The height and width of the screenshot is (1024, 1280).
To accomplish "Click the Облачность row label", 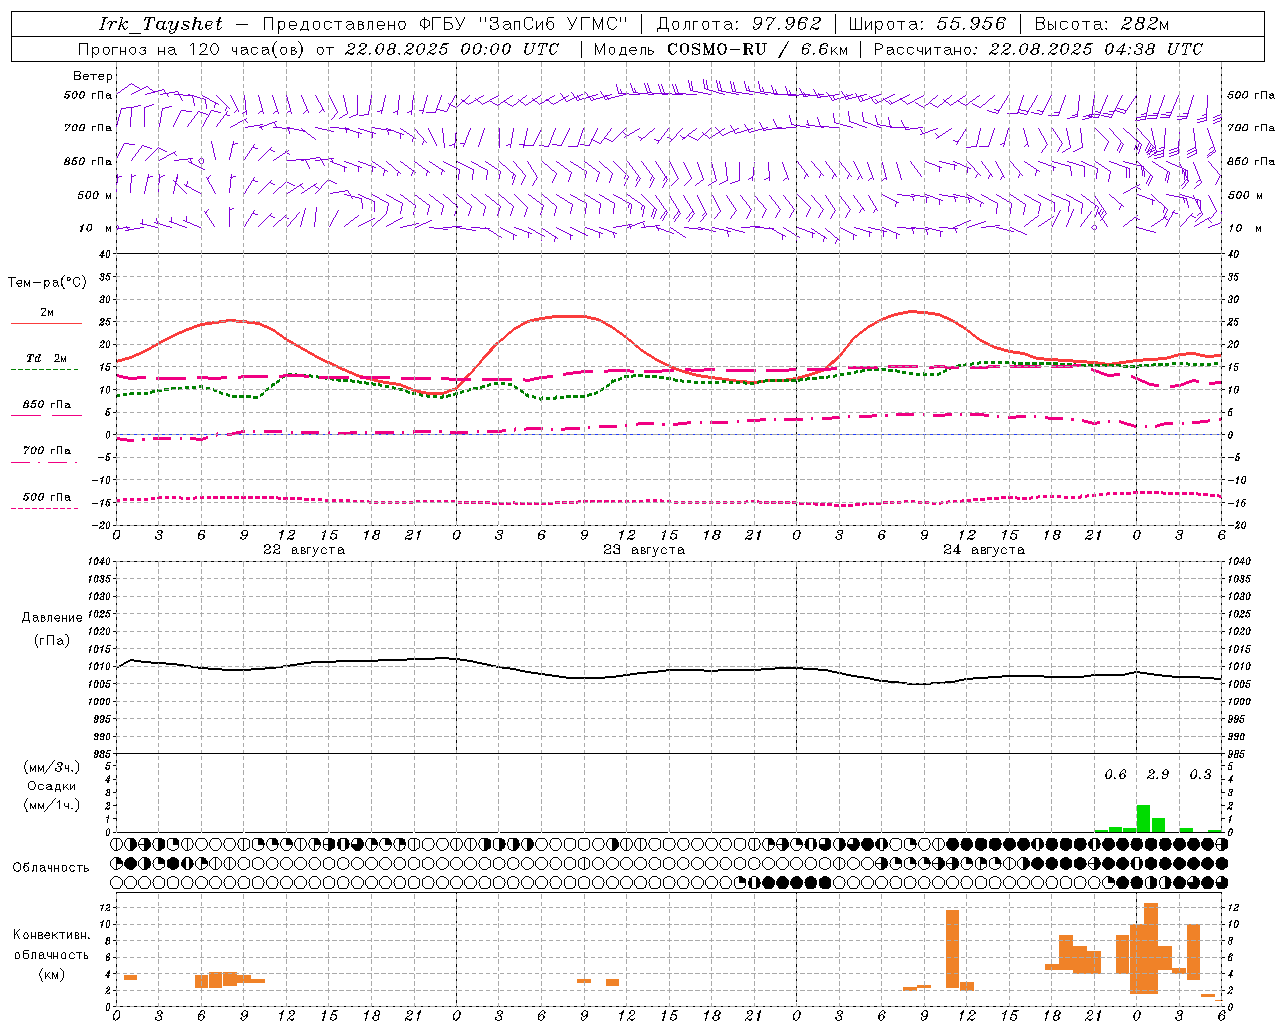I will (51, 868).
